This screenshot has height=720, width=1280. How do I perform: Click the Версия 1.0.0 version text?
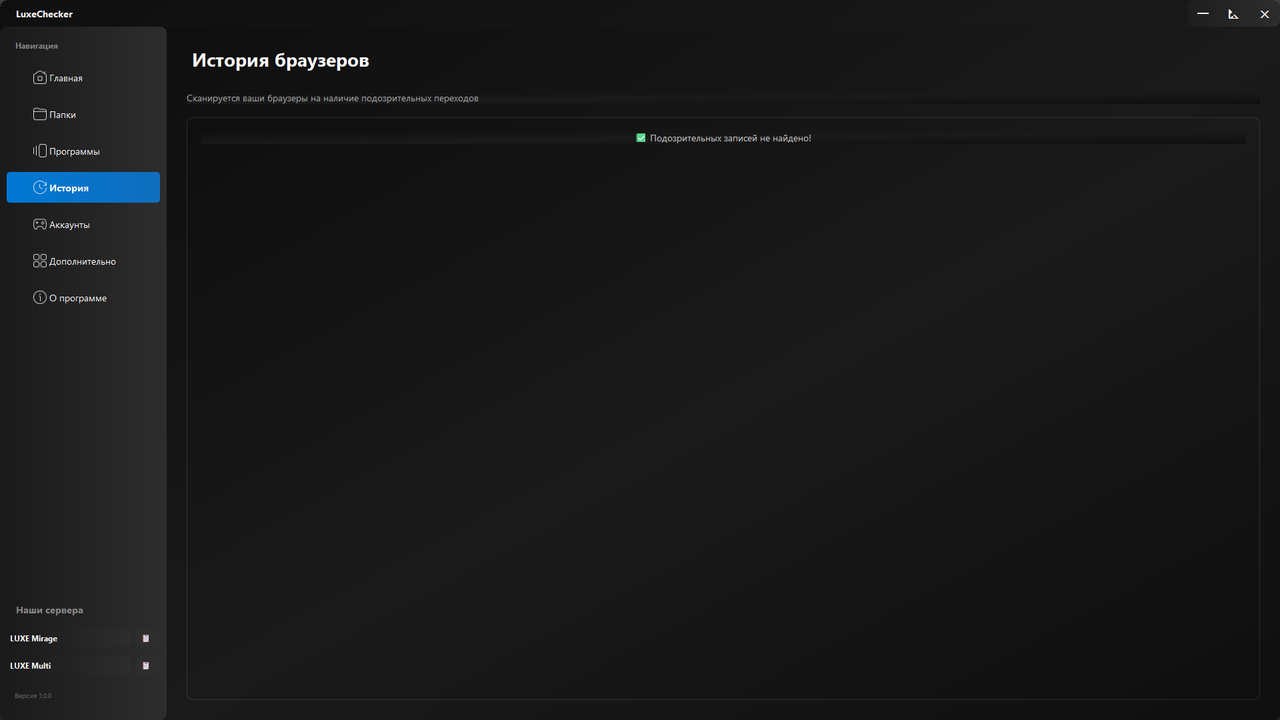click(x=33, y=695)
